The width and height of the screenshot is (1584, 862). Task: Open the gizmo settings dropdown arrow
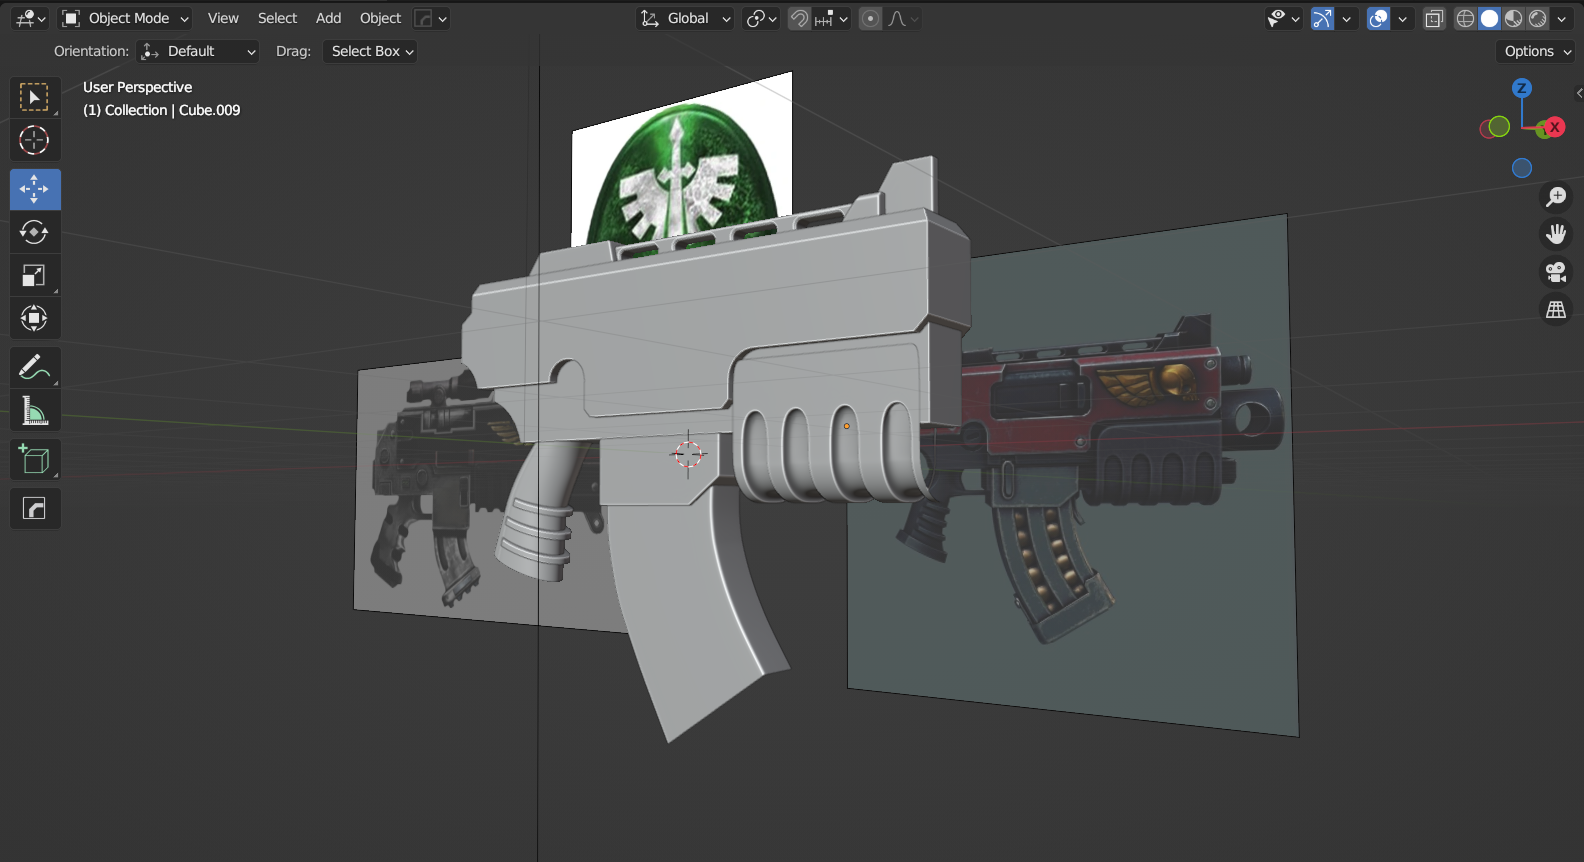click(x=1346, y=18)
